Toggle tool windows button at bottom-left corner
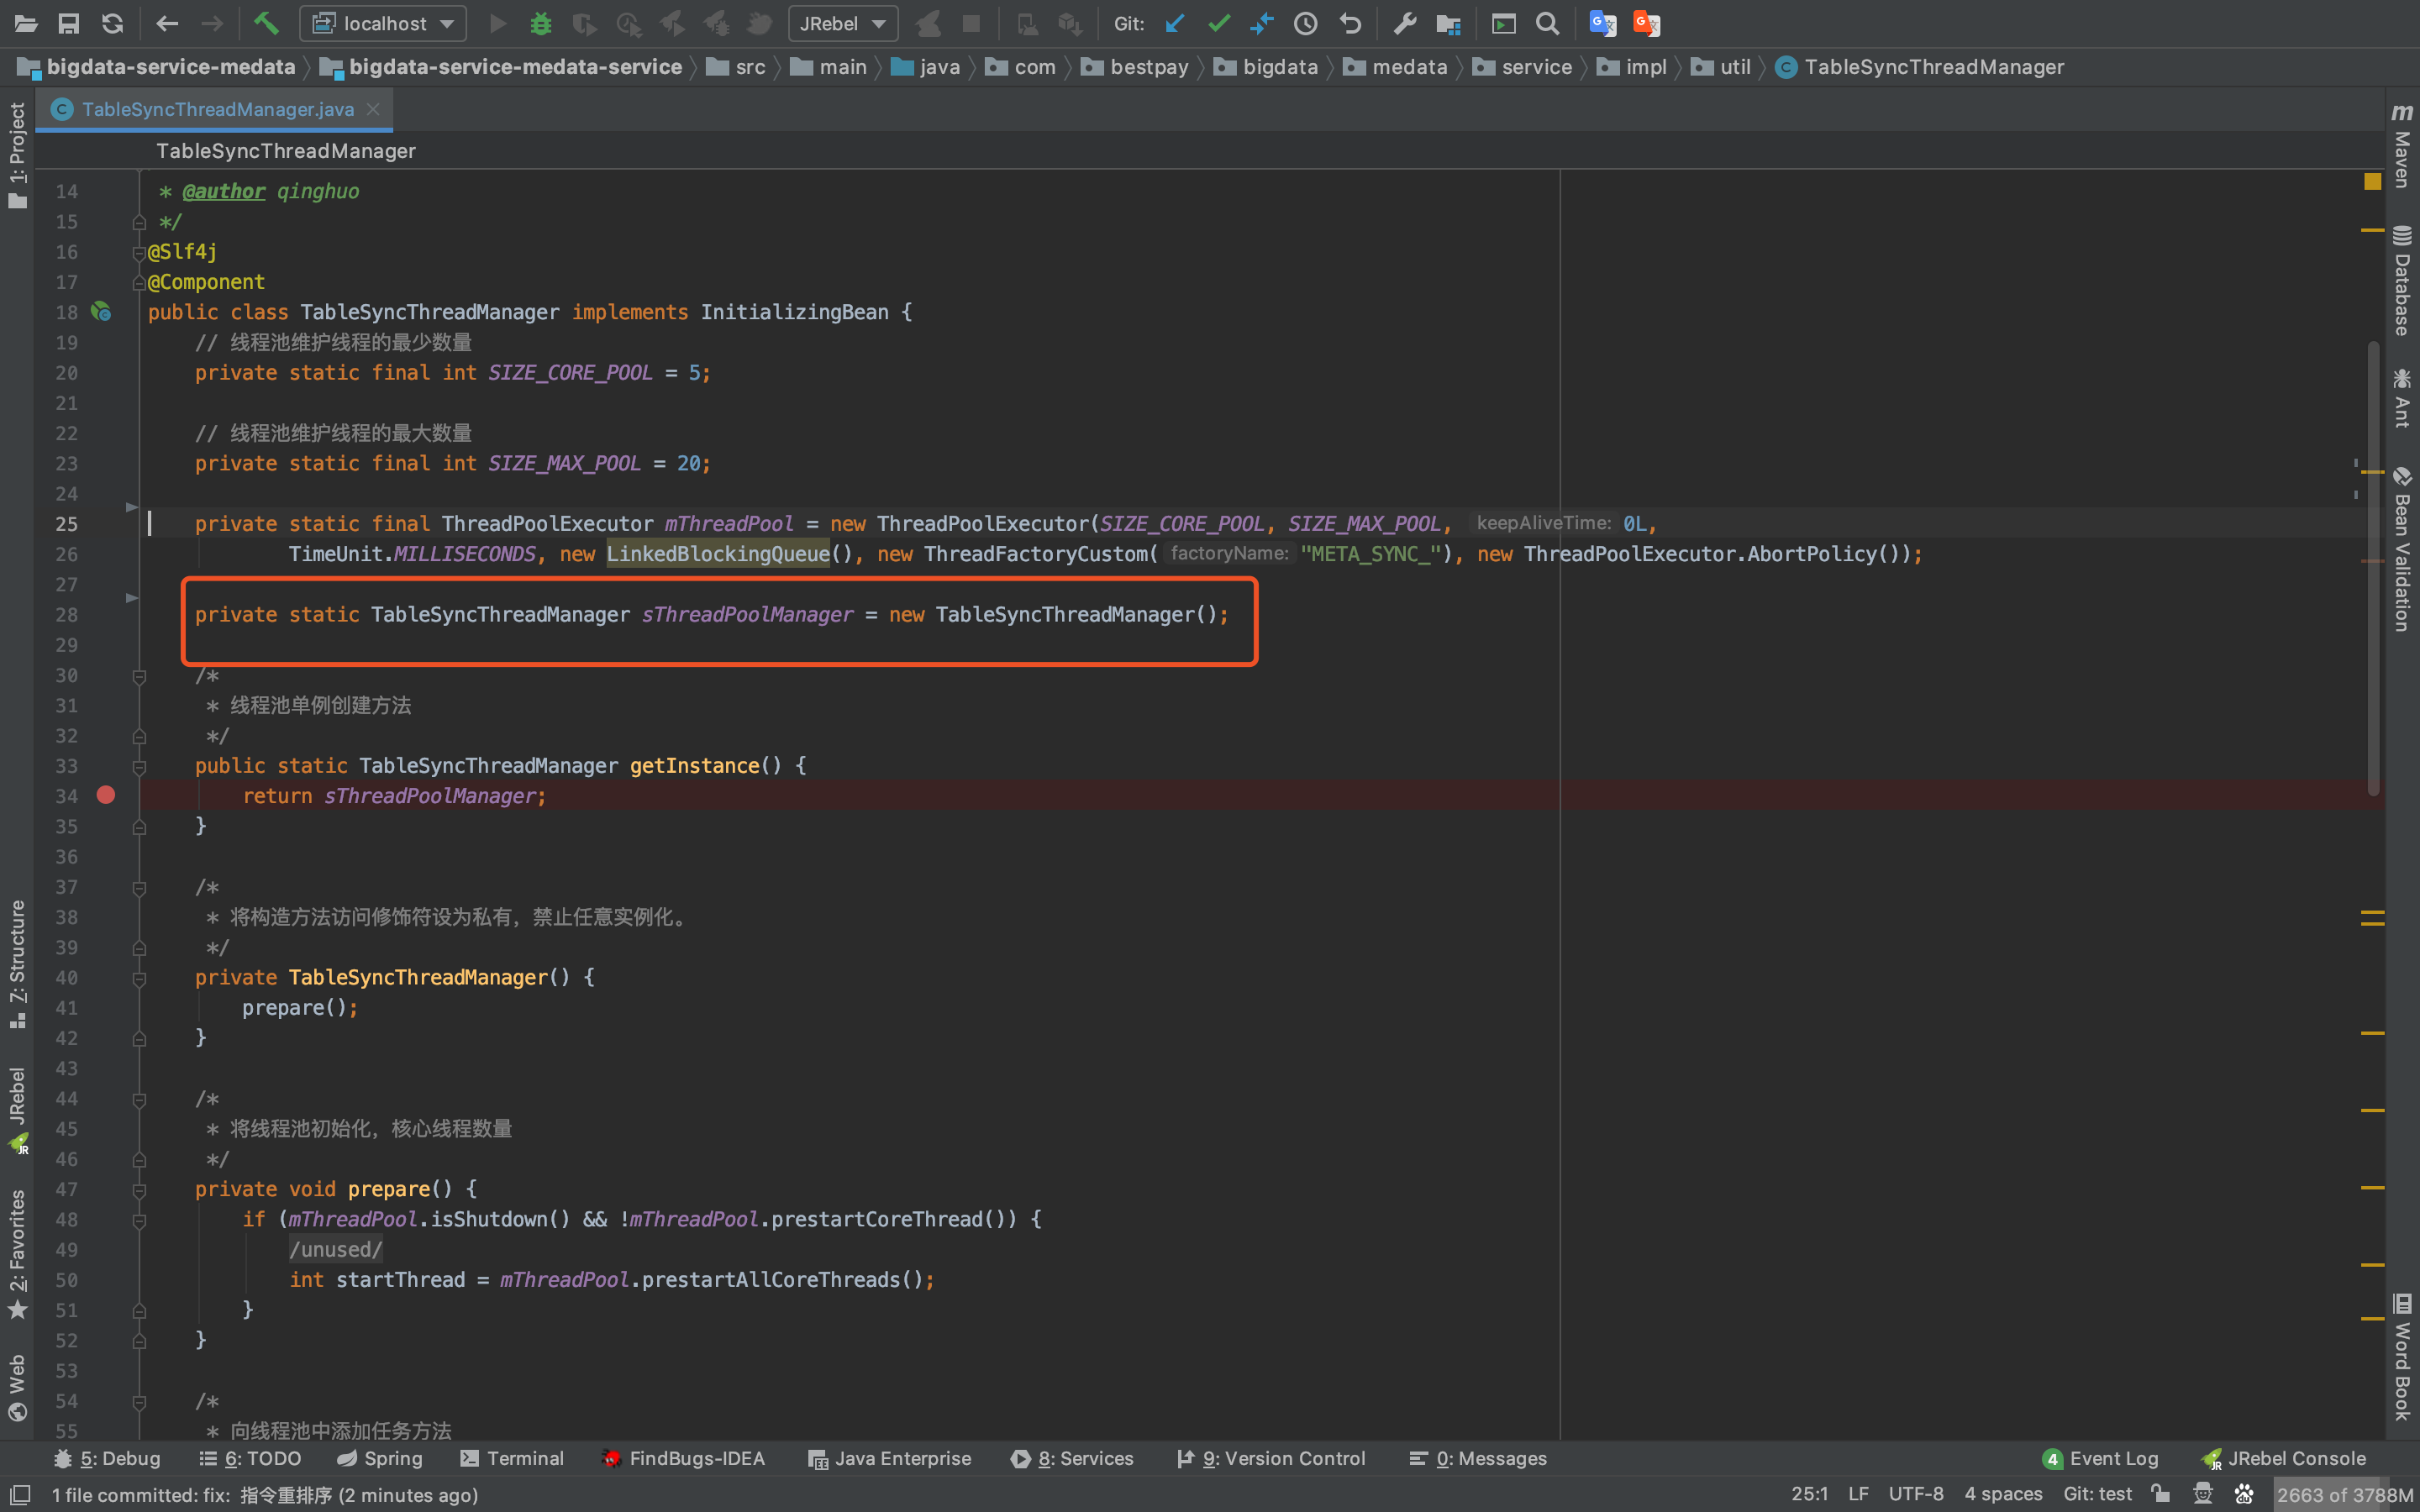The image size is (2420, 1512). click(19, 1494)
